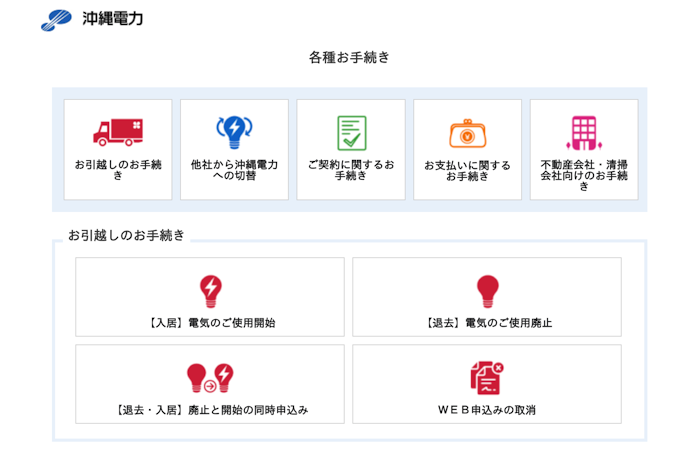Click the orange coin purse icon

click(x=468, y=134)
